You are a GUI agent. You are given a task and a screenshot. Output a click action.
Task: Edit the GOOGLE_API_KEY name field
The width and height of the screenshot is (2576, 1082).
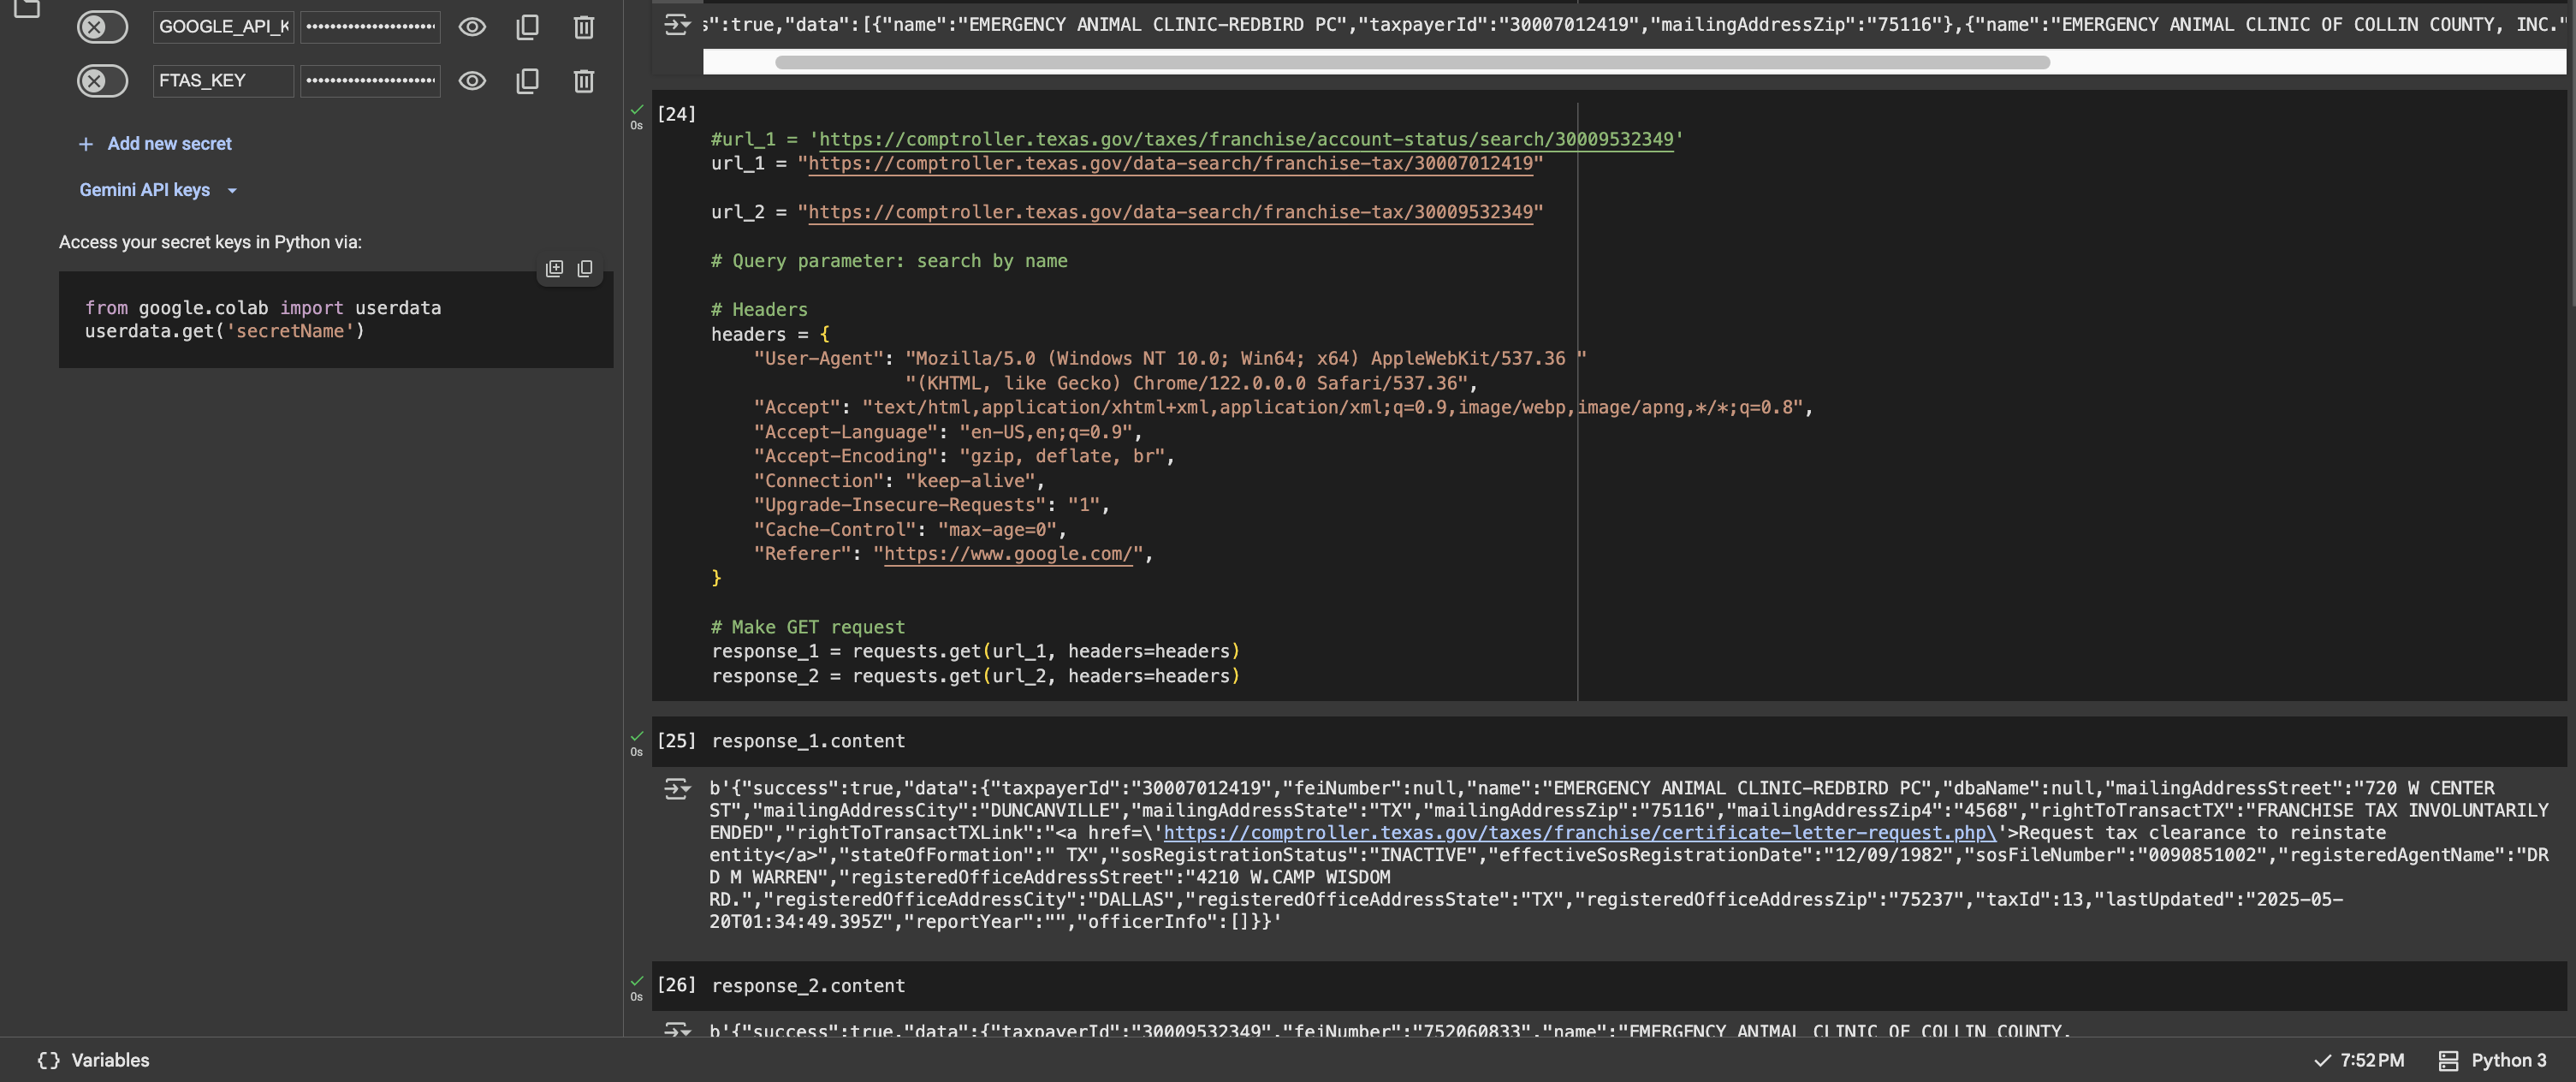click(x=223, y=27)
